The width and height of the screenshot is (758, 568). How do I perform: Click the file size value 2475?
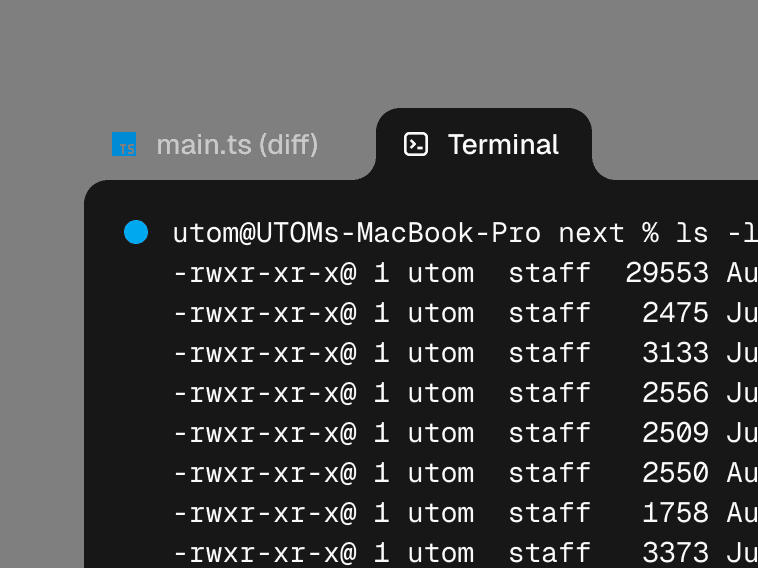tap(675, 313)
